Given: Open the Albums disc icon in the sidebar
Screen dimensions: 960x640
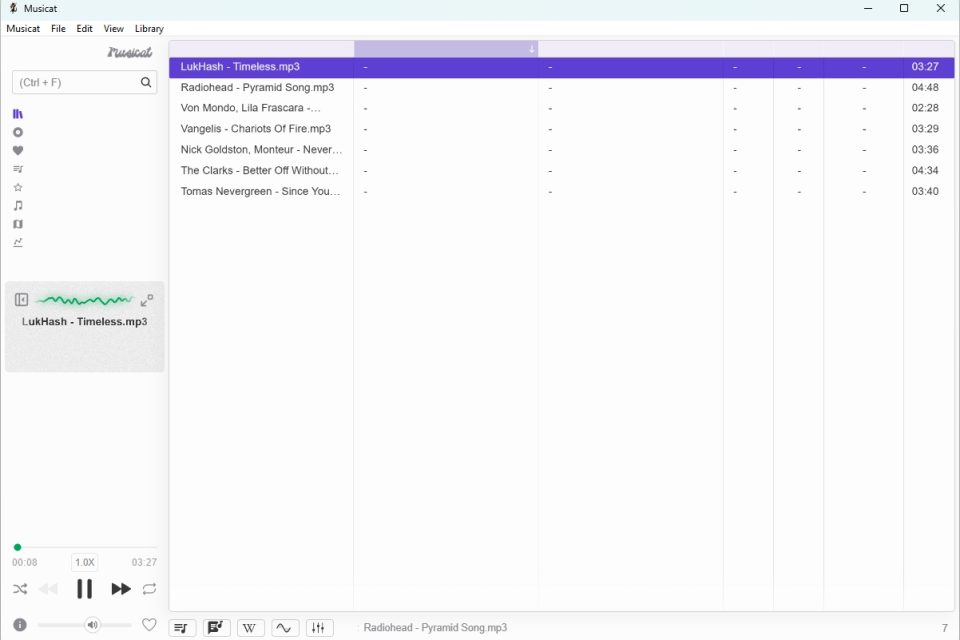Looking at the screenshot, I should click(x=18, y=132).
